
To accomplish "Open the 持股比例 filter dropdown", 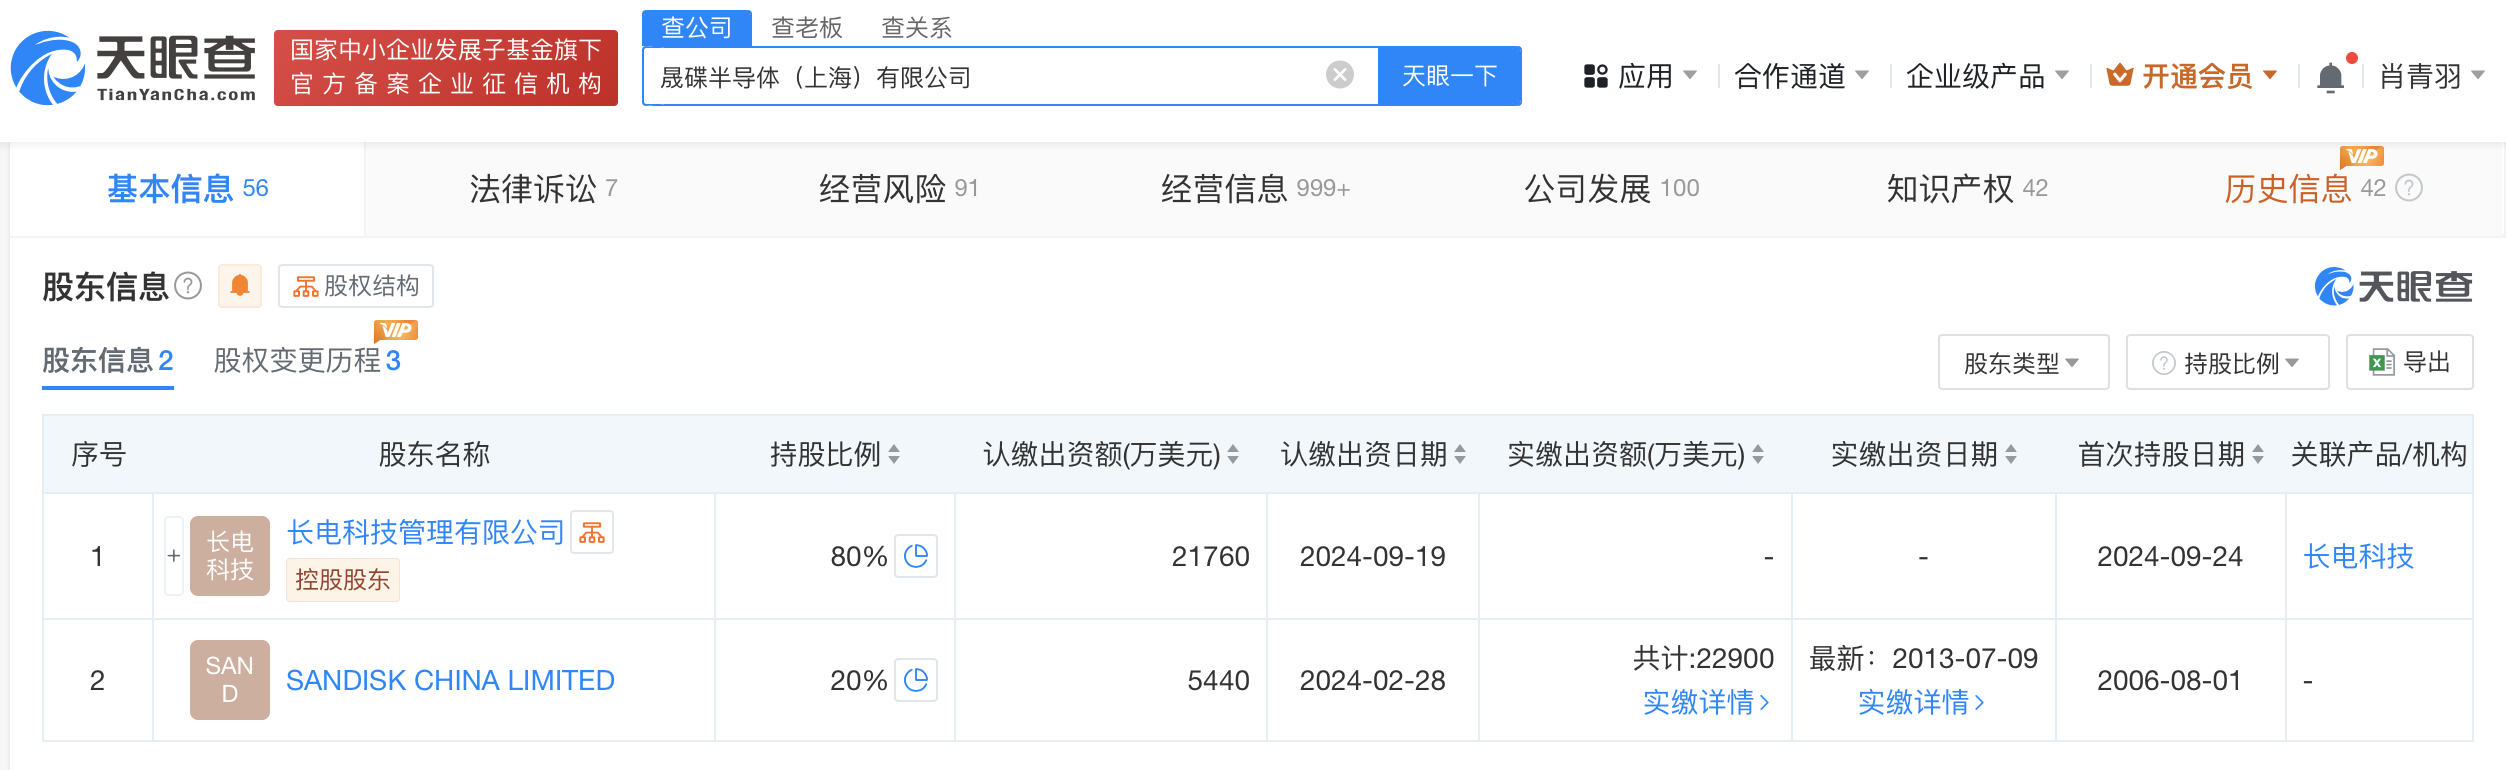I will pos(2227,362).
